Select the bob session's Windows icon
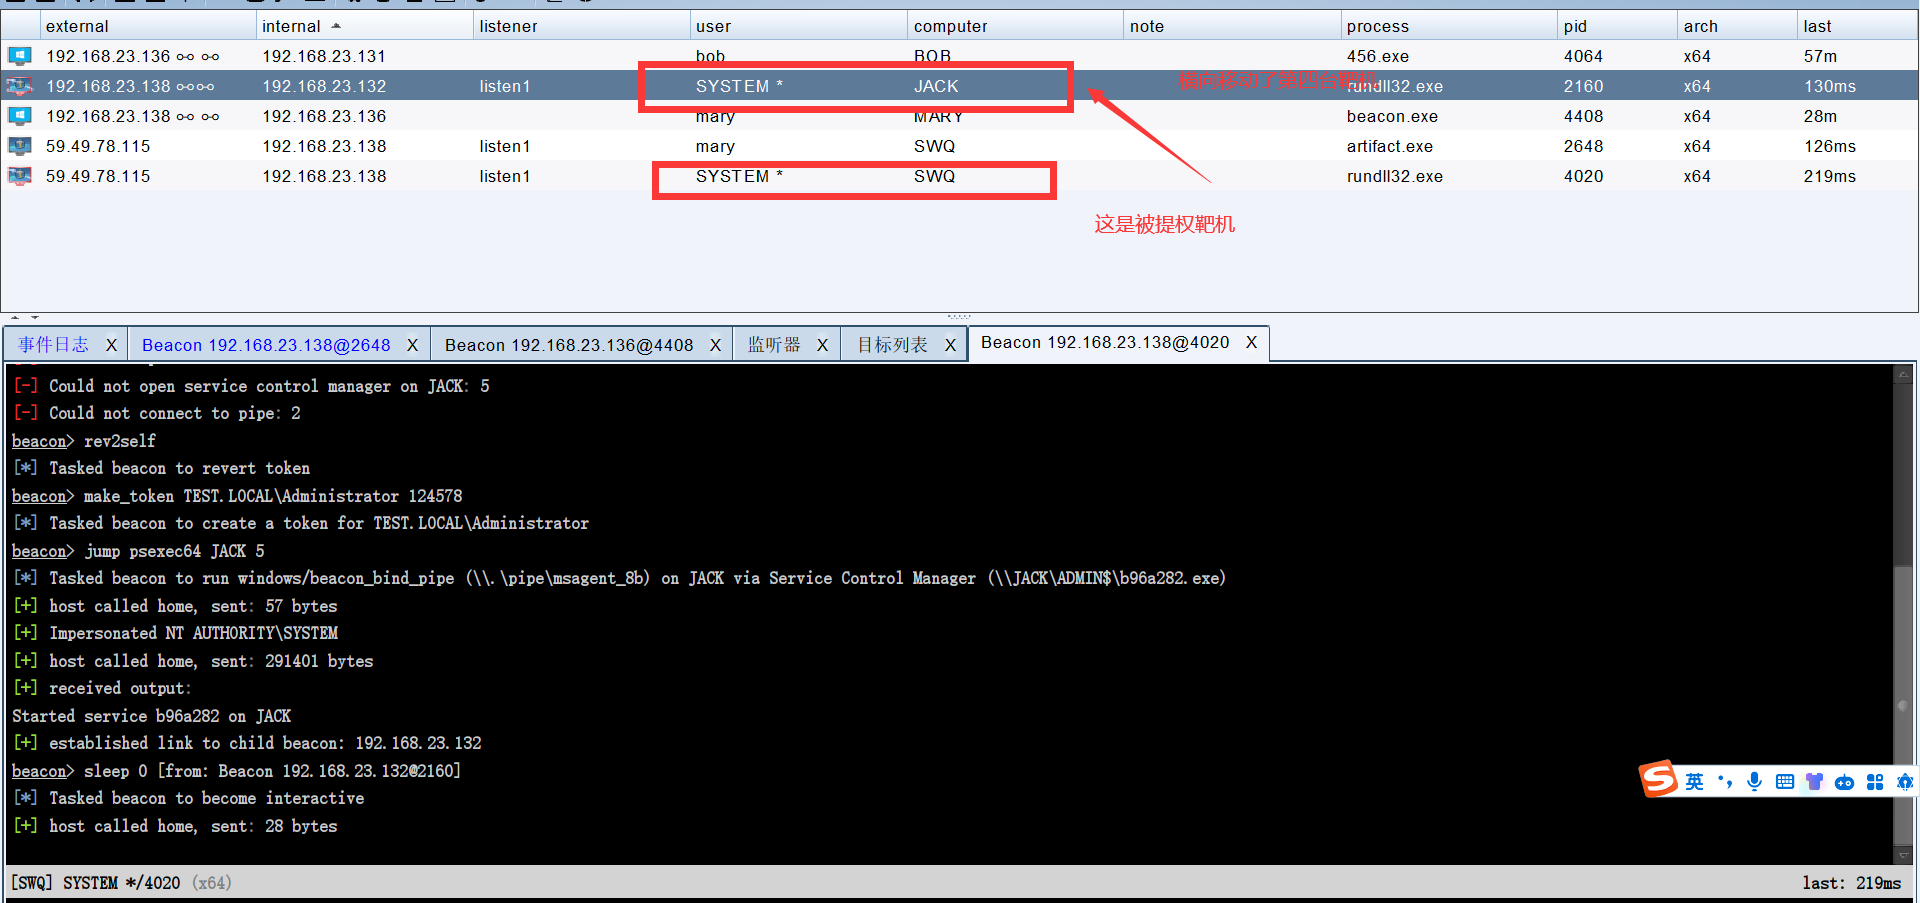The image size is (1920, 903). 20,56
